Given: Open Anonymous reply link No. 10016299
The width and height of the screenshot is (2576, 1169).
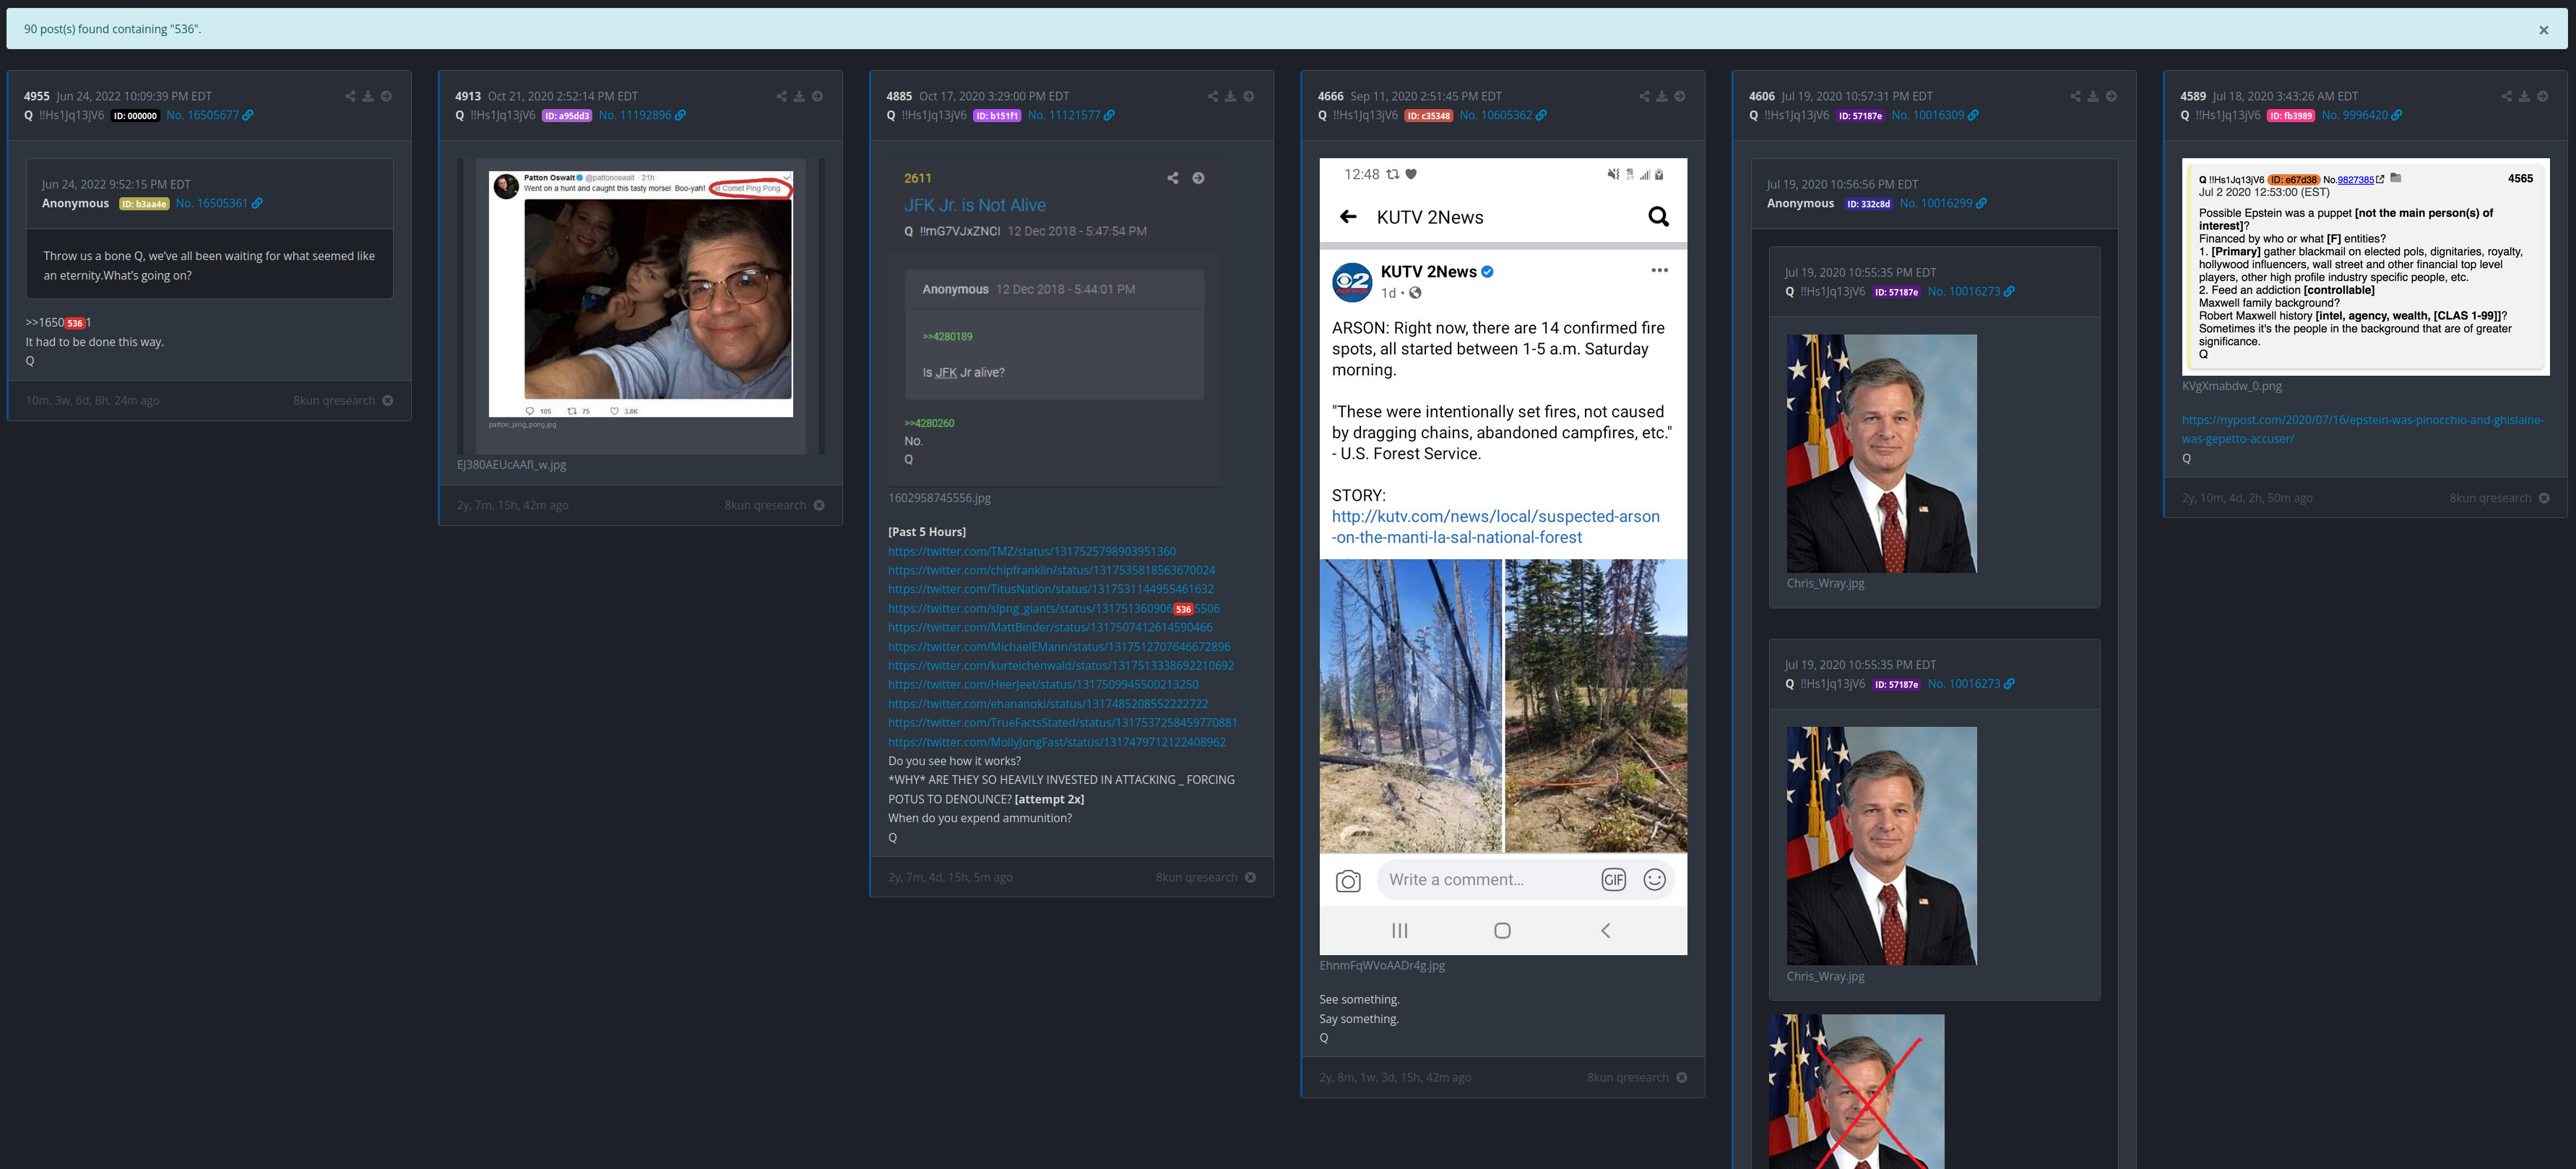Looking at the screenshot, I should (1943, 203).
